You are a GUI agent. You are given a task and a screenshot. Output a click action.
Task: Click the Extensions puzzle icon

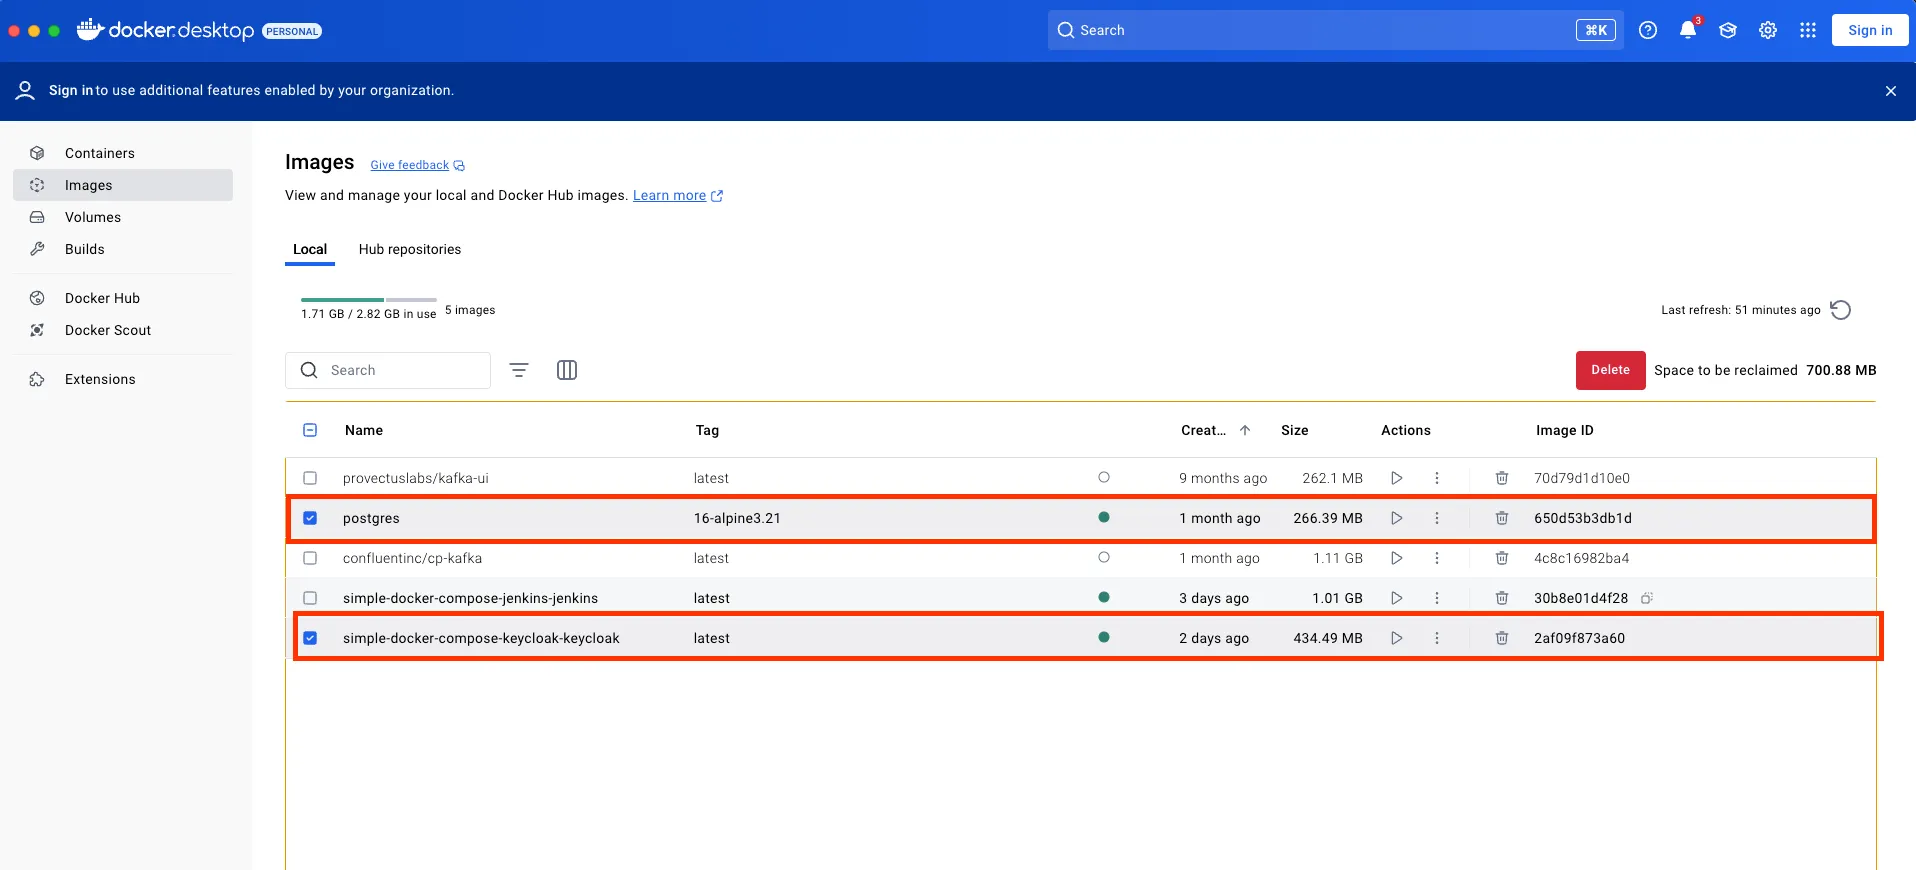point(37,379)
